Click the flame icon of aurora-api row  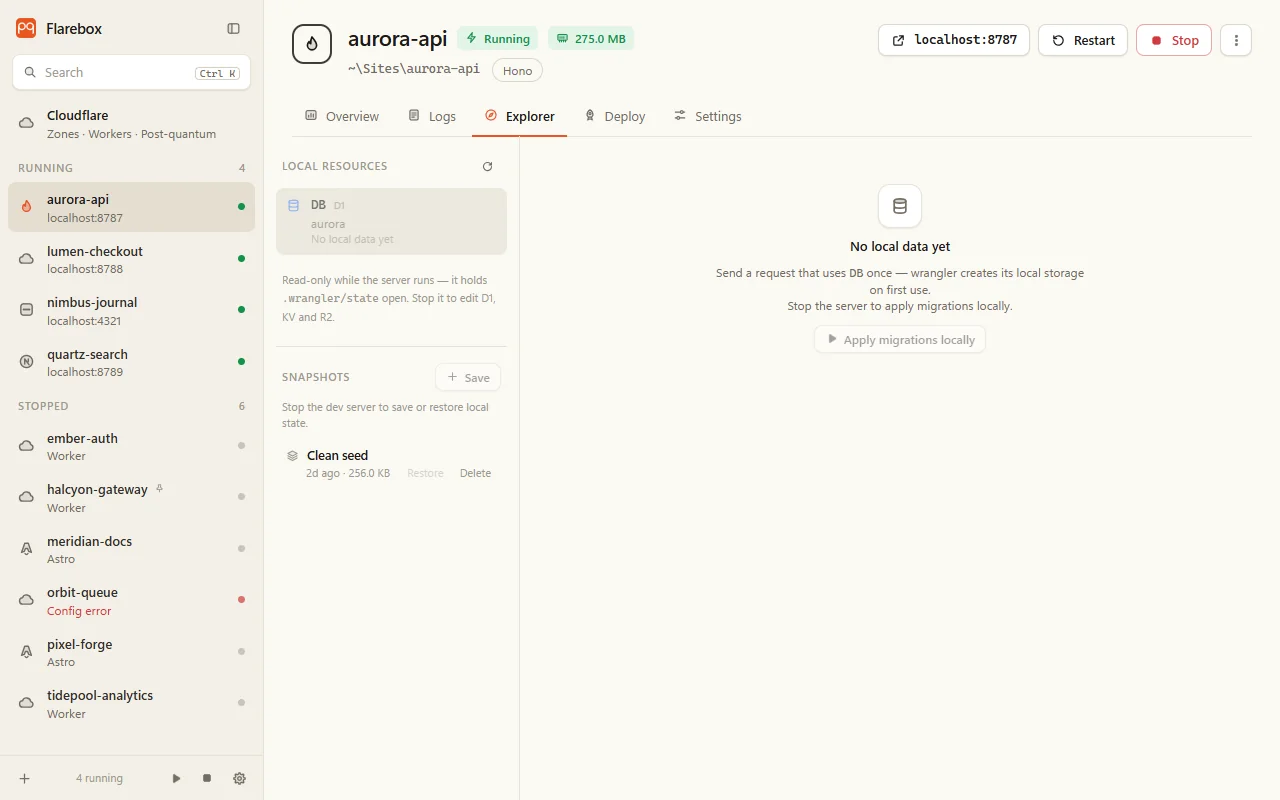pos(27,207)
